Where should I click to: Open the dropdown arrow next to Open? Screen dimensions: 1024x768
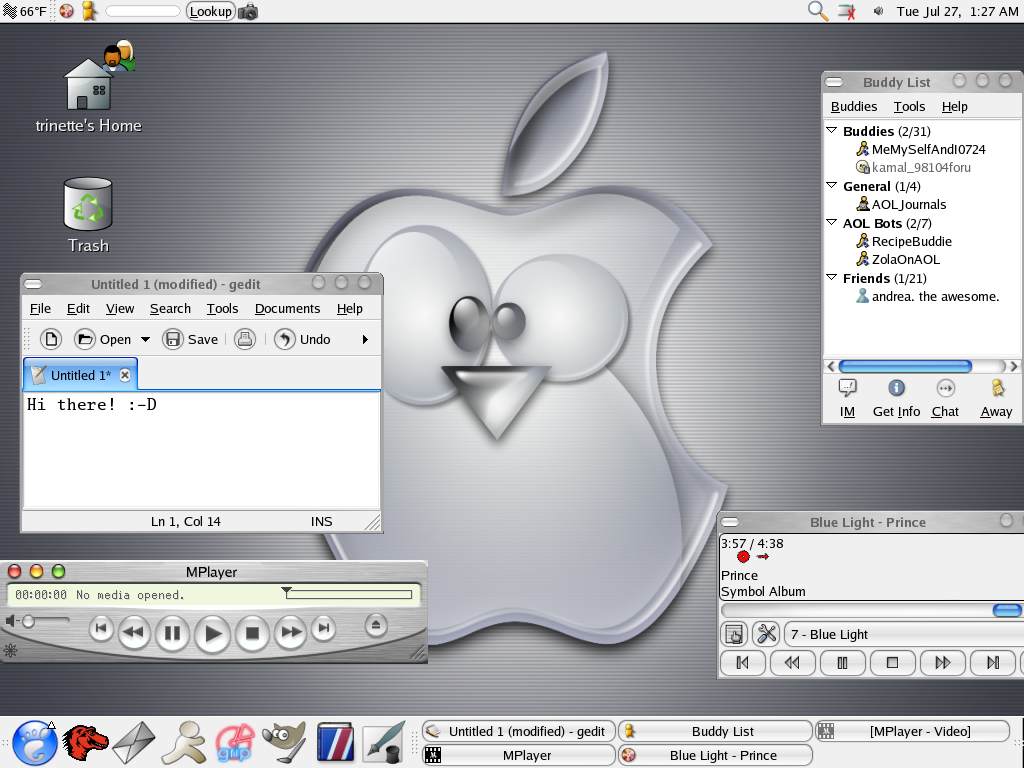tap(146, 340)
